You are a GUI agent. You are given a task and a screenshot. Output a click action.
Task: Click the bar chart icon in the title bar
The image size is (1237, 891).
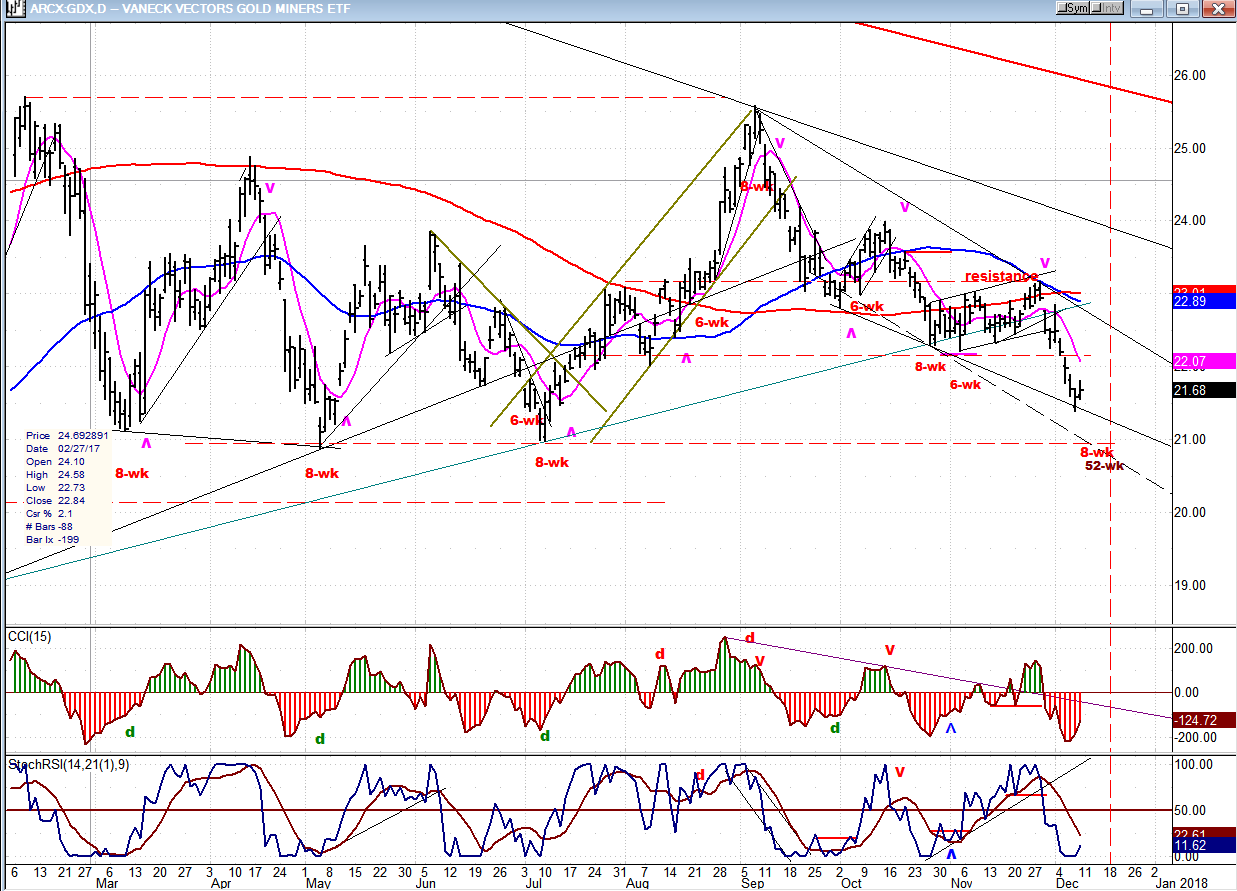coord(16,9)
